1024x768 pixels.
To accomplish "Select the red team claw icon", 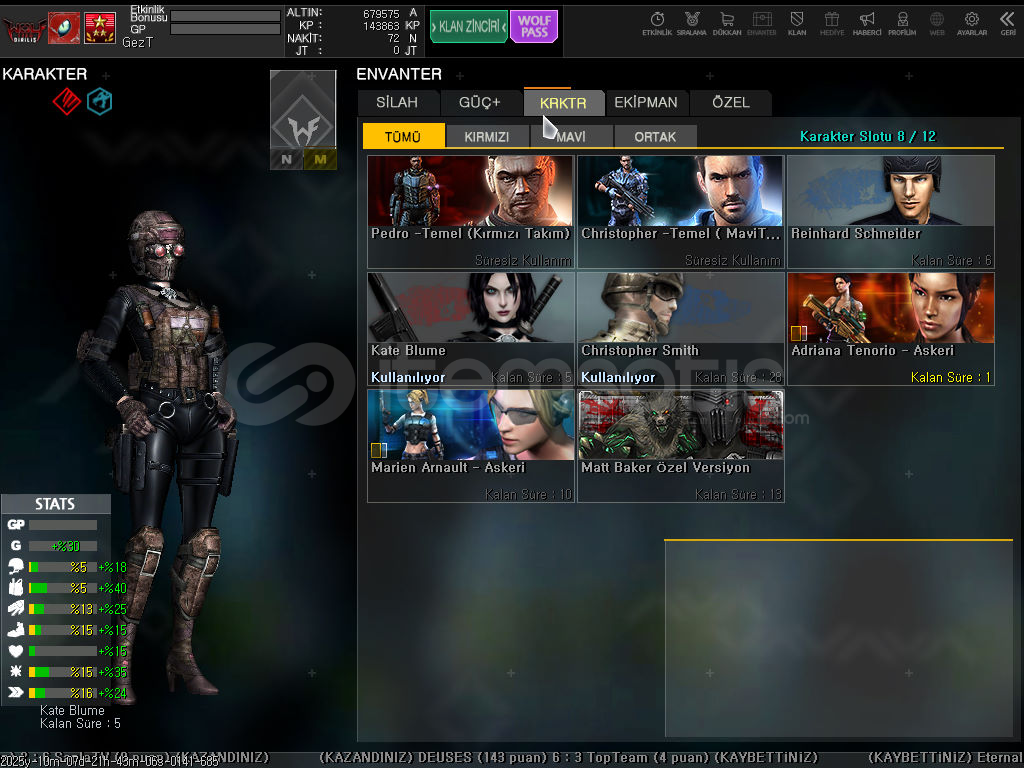I will click(66, 101).
